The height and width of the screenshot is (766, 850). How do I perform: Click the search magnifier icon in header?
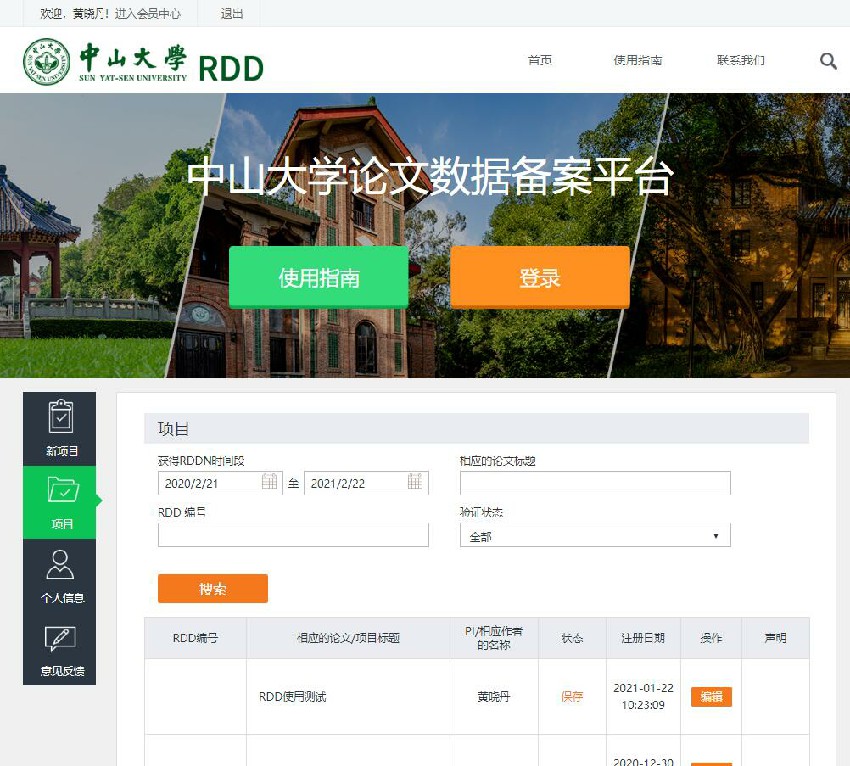(x=828, y=61)
